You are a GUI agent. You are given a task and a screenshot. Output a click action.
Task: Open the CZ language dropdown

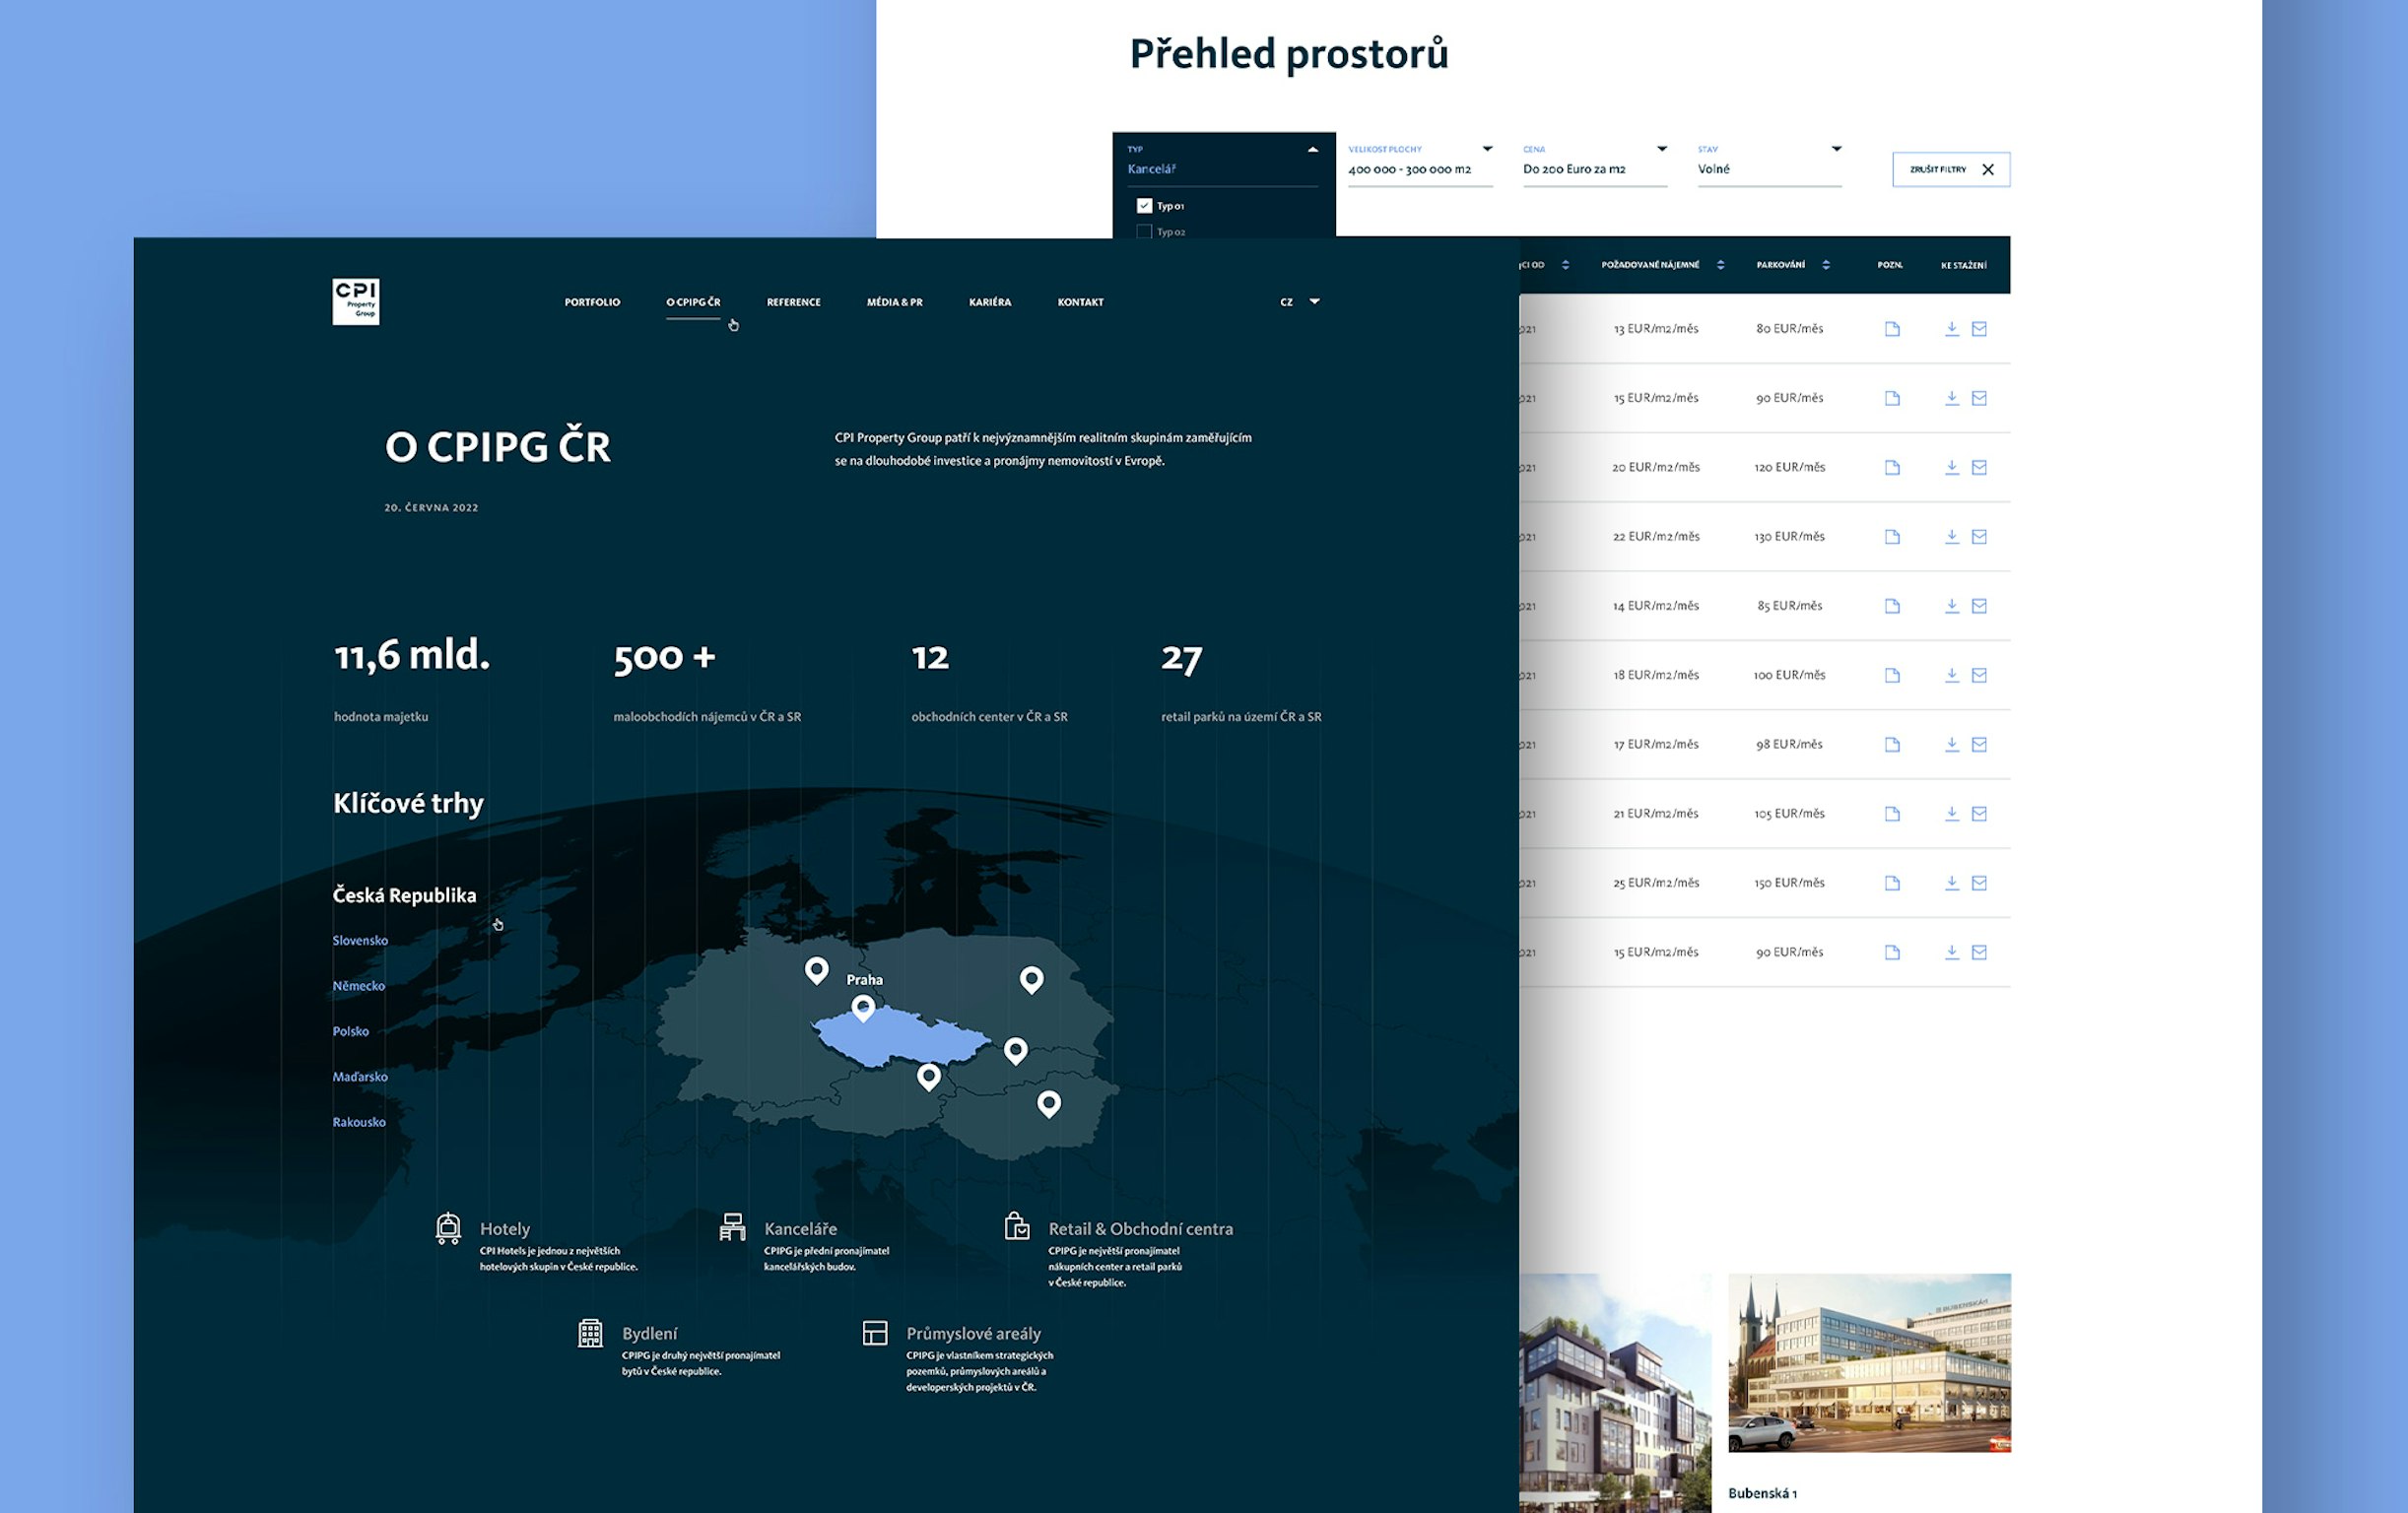click(1300, 301)
